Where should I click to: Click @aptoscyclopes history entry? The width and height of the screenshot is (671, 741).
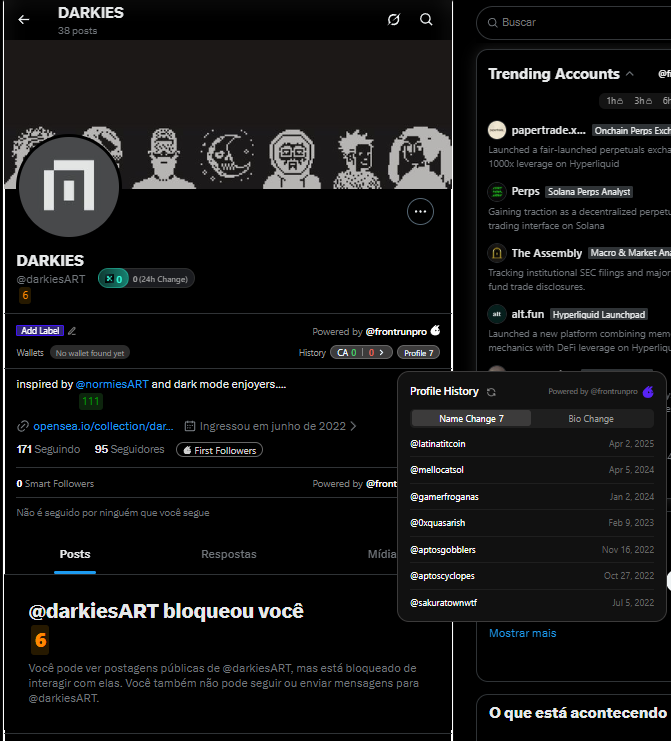pyautogui.click(x=442, y=576)
